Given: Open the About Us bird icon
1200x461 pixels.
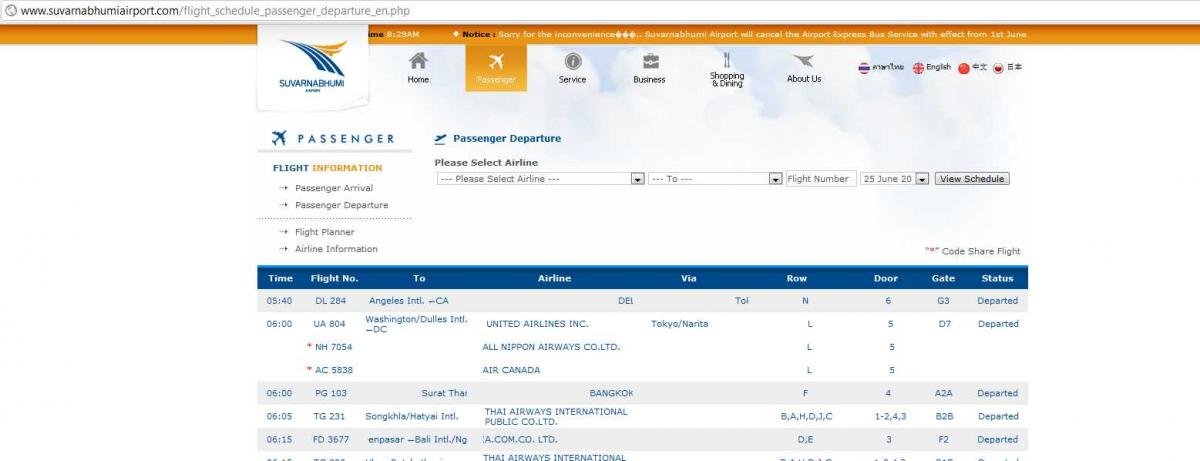Looking at the screenshot, I should (803, 61).
